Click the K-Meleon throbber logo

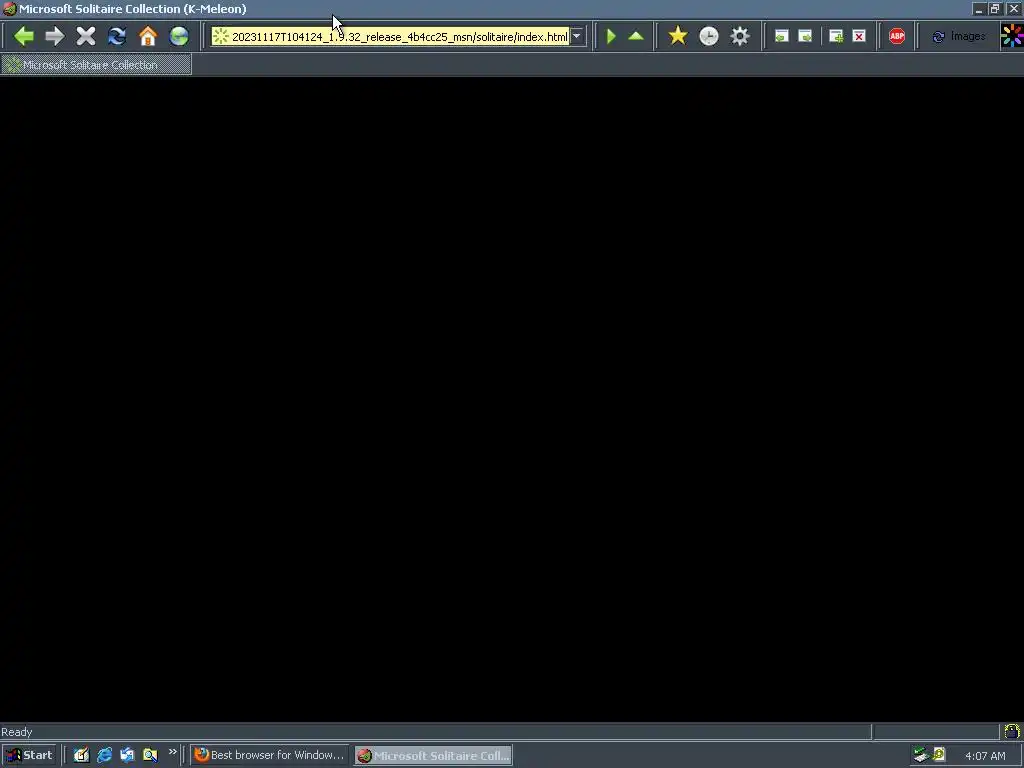tap(1012, 36)
